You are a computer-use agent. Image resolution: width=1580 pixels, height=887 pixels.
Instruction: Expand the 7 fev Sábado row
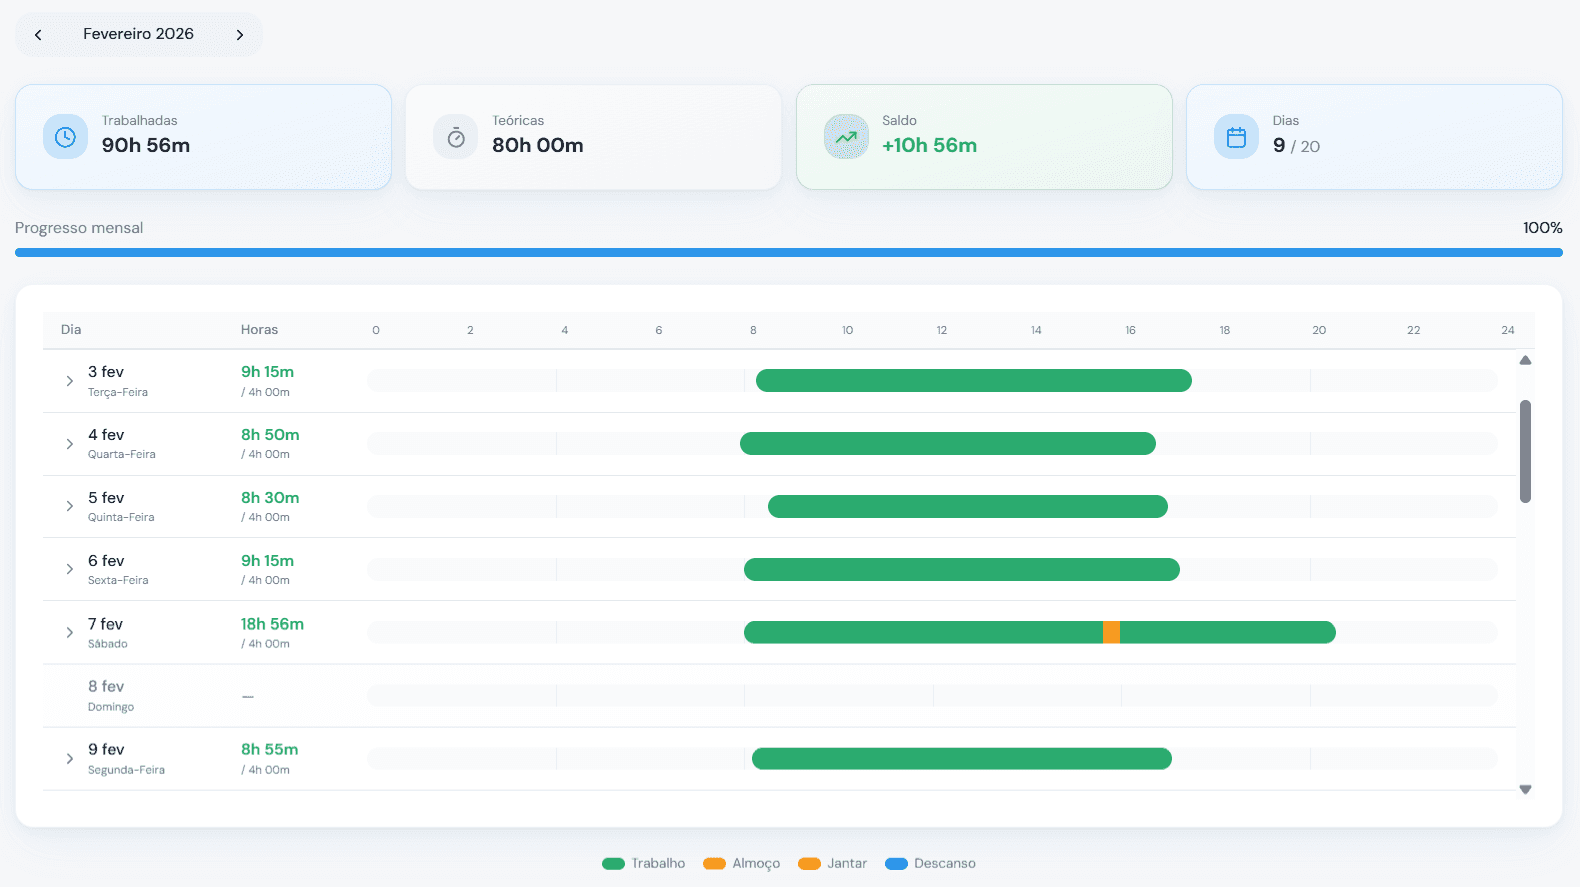(x=69, y=632)
